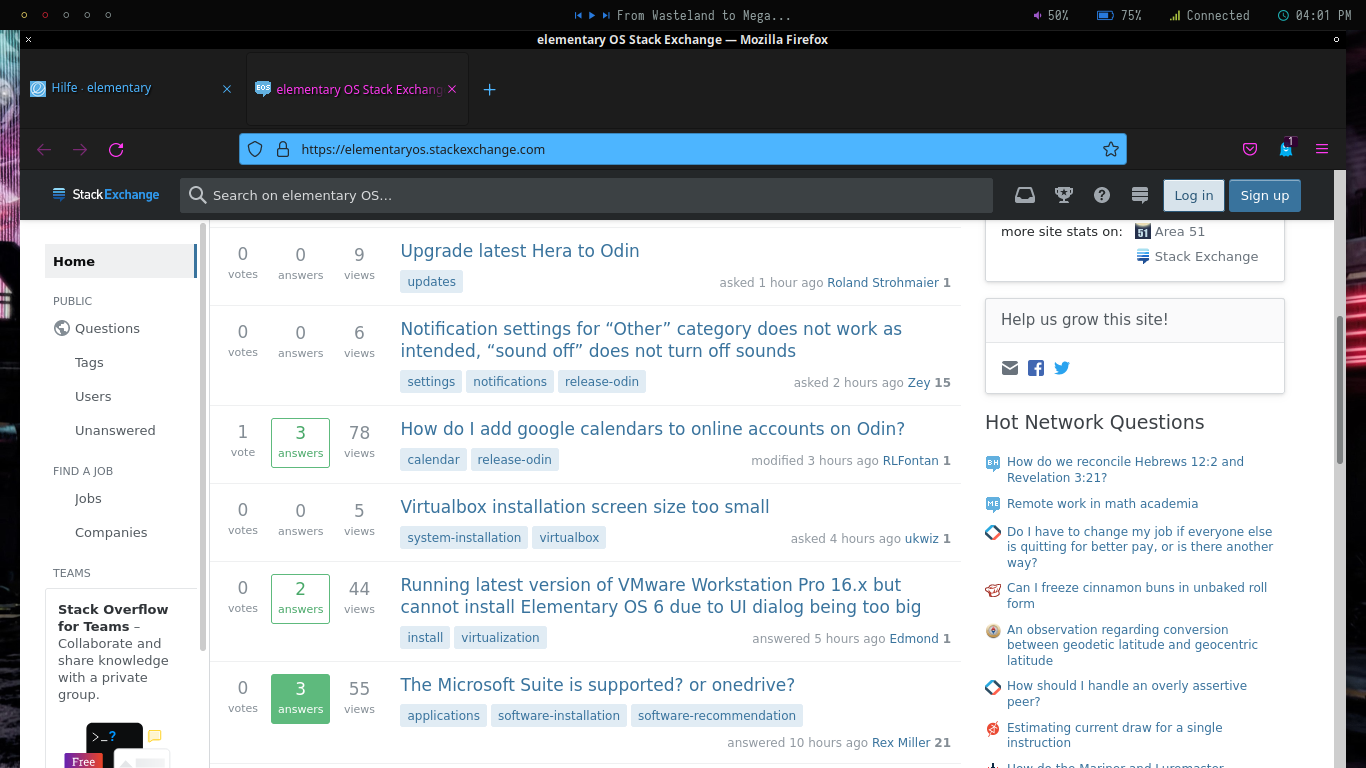Open the Stack Exchange inbox icon

(1025, 195)
